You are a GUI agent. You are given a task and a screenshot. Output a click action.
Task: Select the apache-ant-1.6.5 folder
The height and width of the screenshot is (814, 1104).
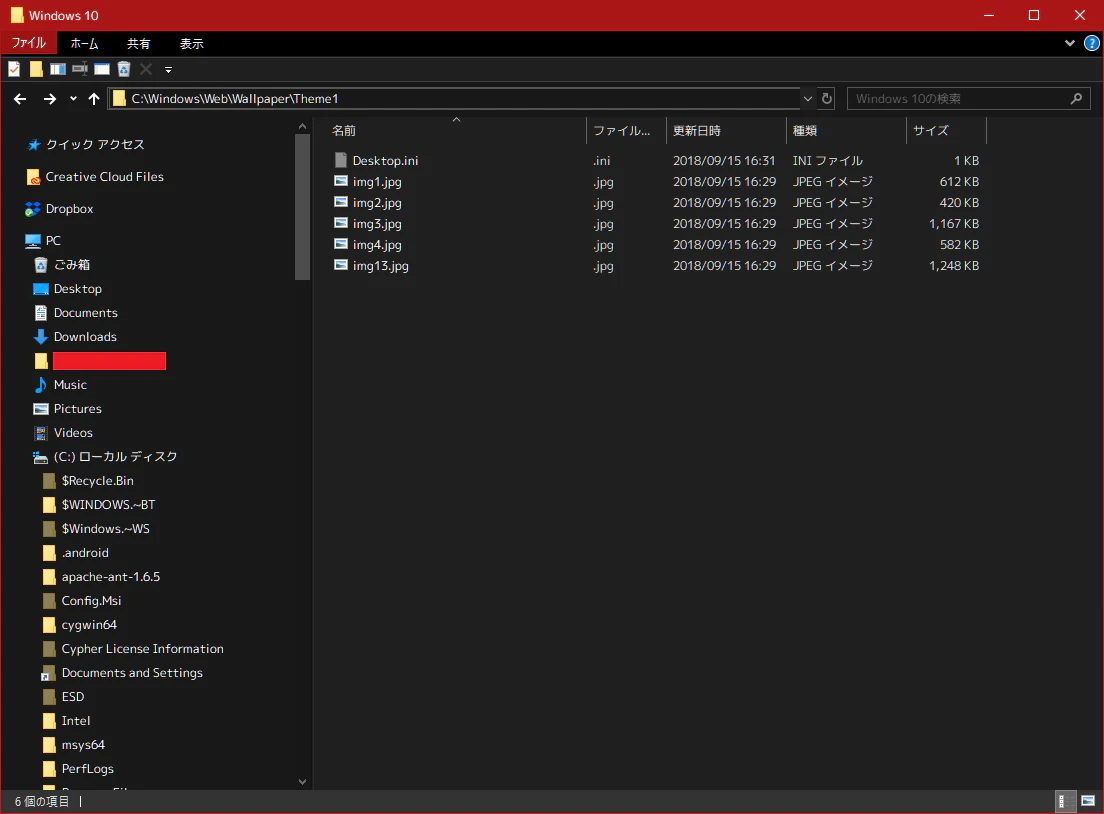tap(111, 577)
